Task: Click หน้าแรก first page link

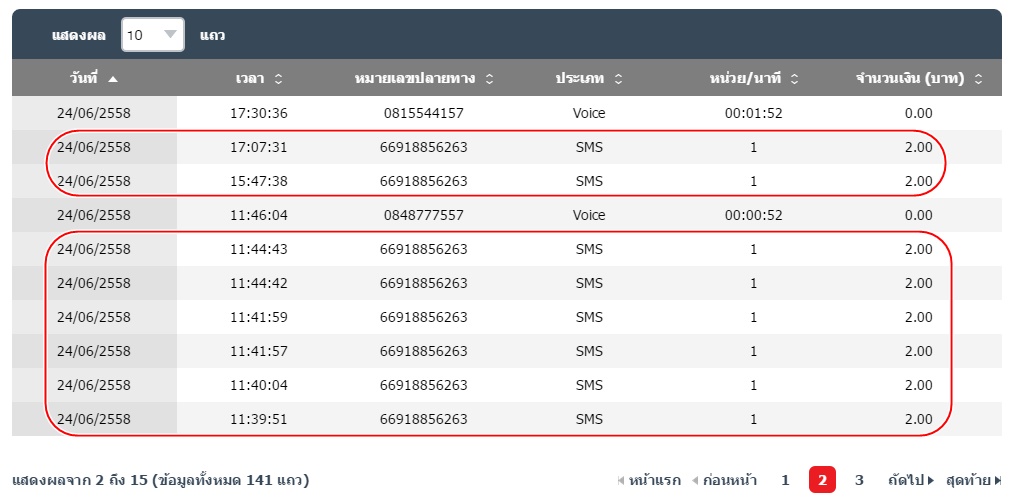Action: (649, 480)
